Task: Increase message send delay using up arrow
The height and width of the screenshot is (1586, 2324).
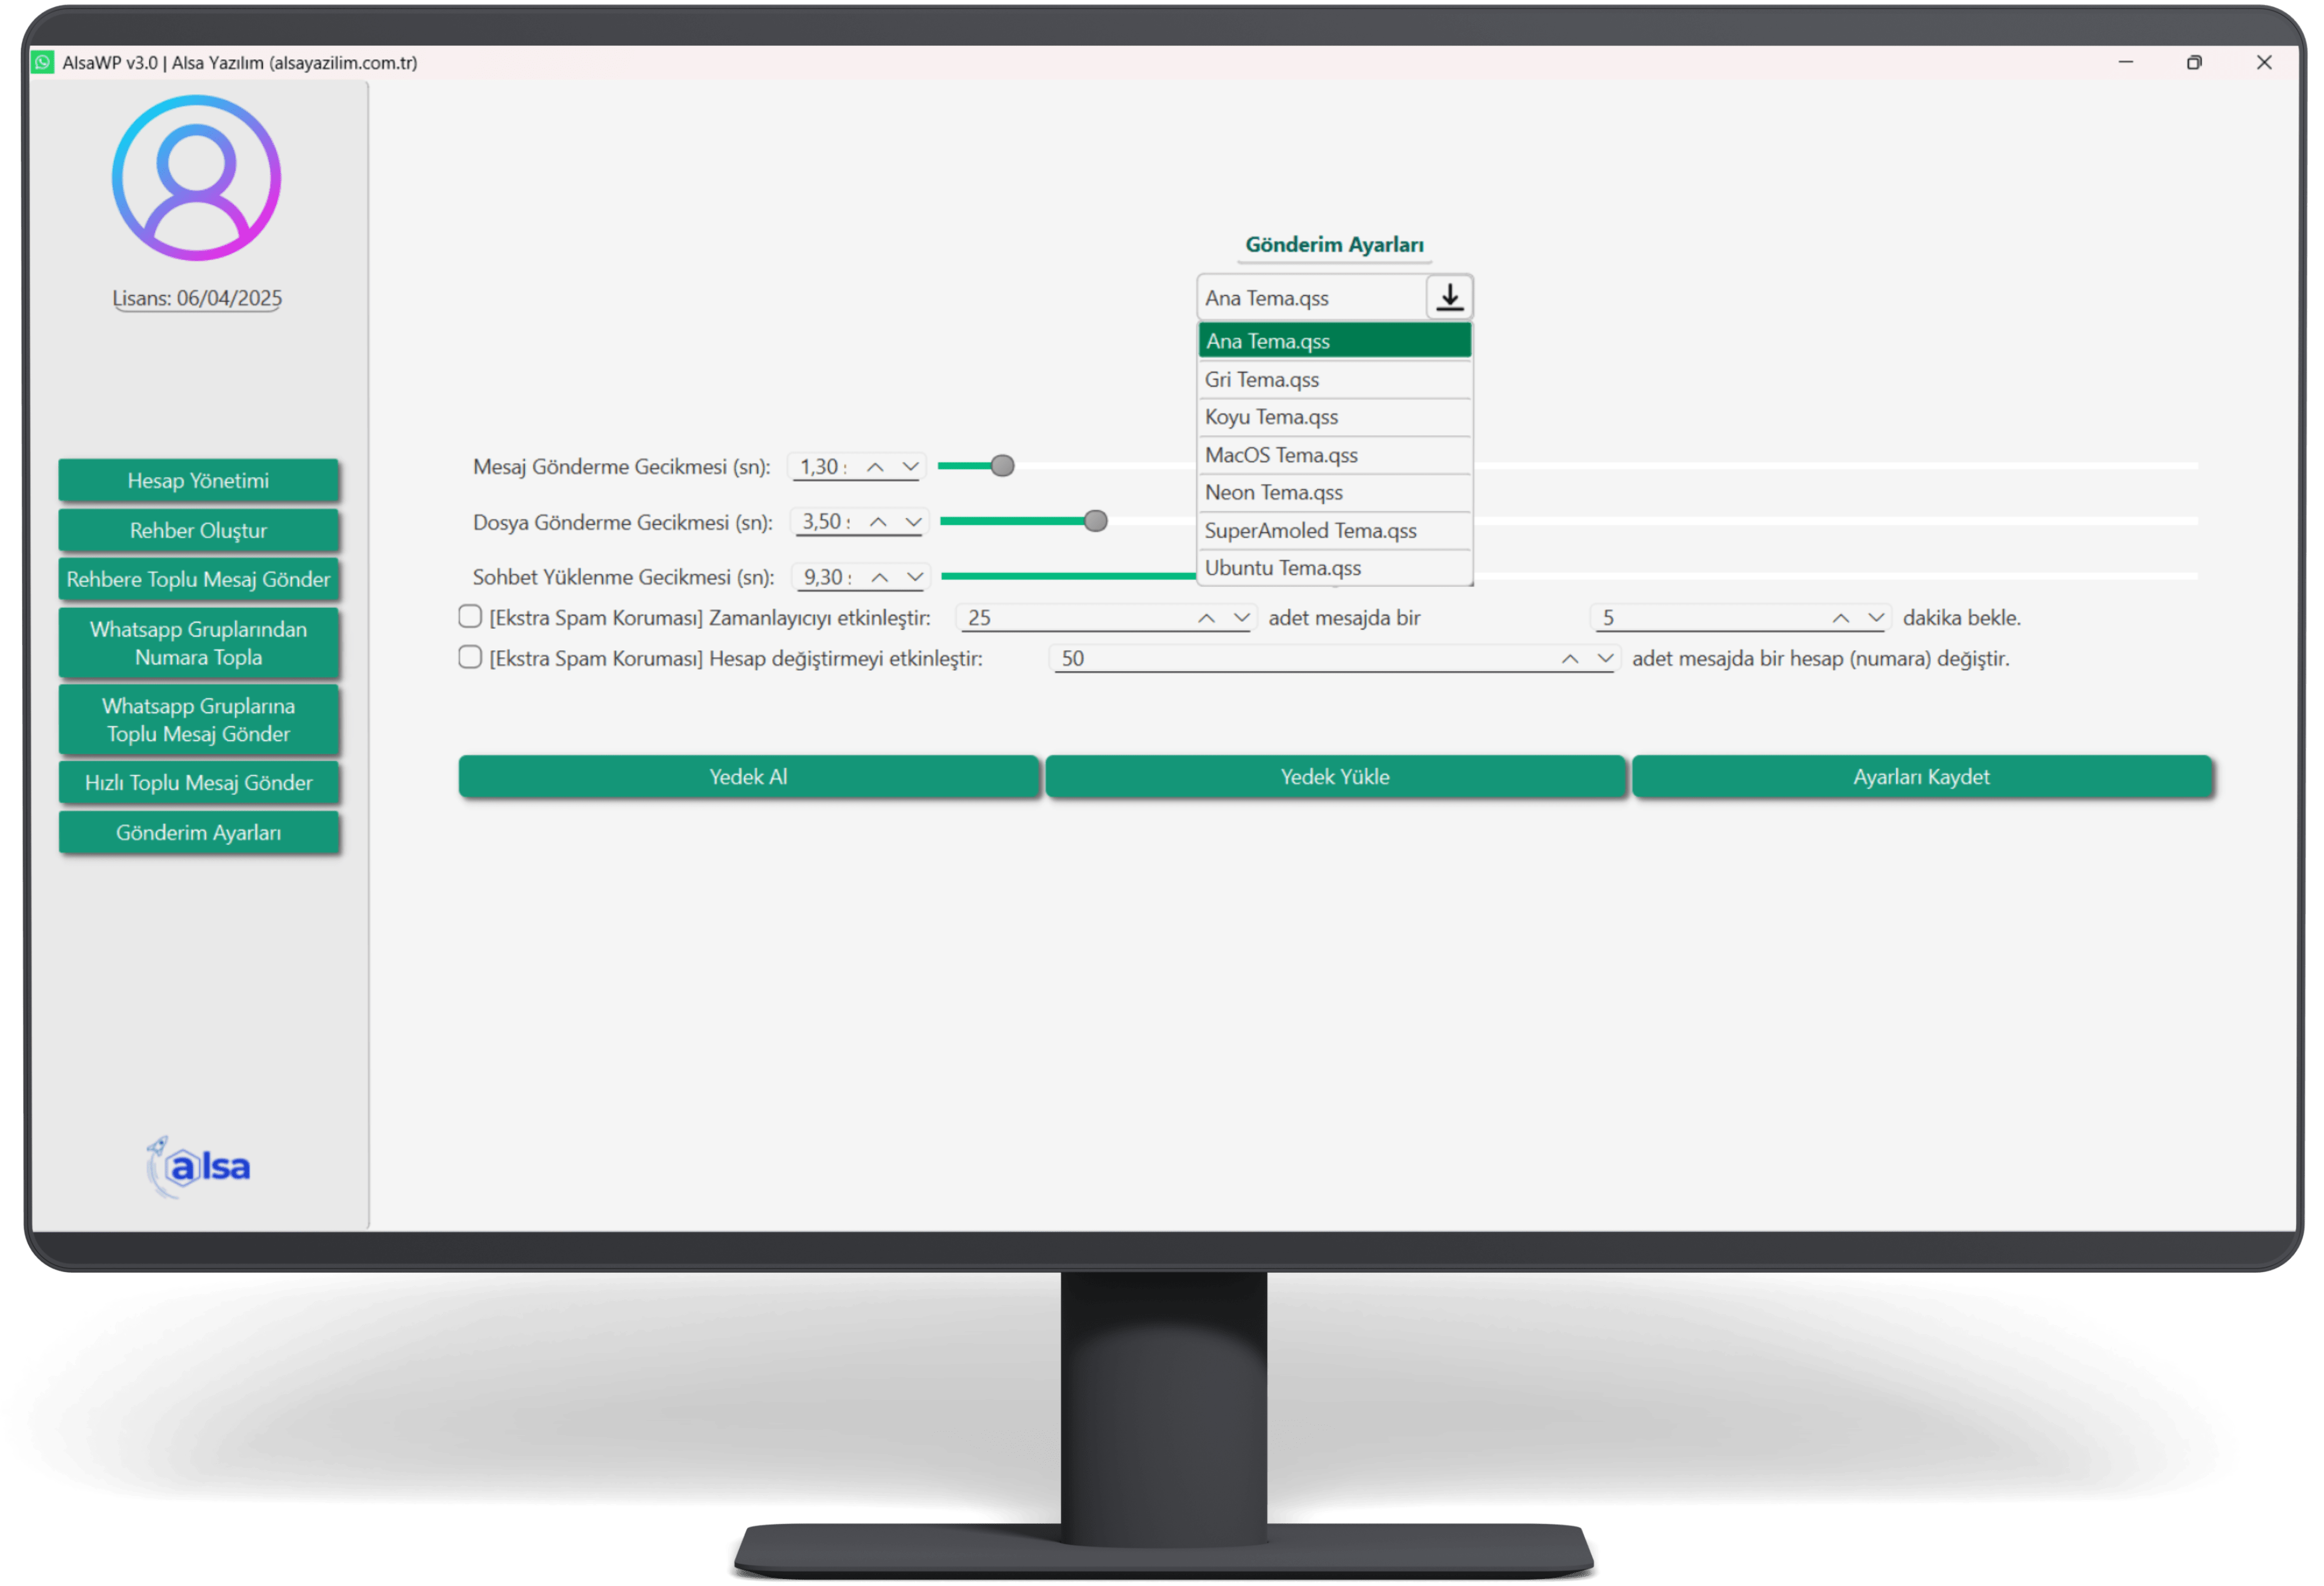Action: 875,467
